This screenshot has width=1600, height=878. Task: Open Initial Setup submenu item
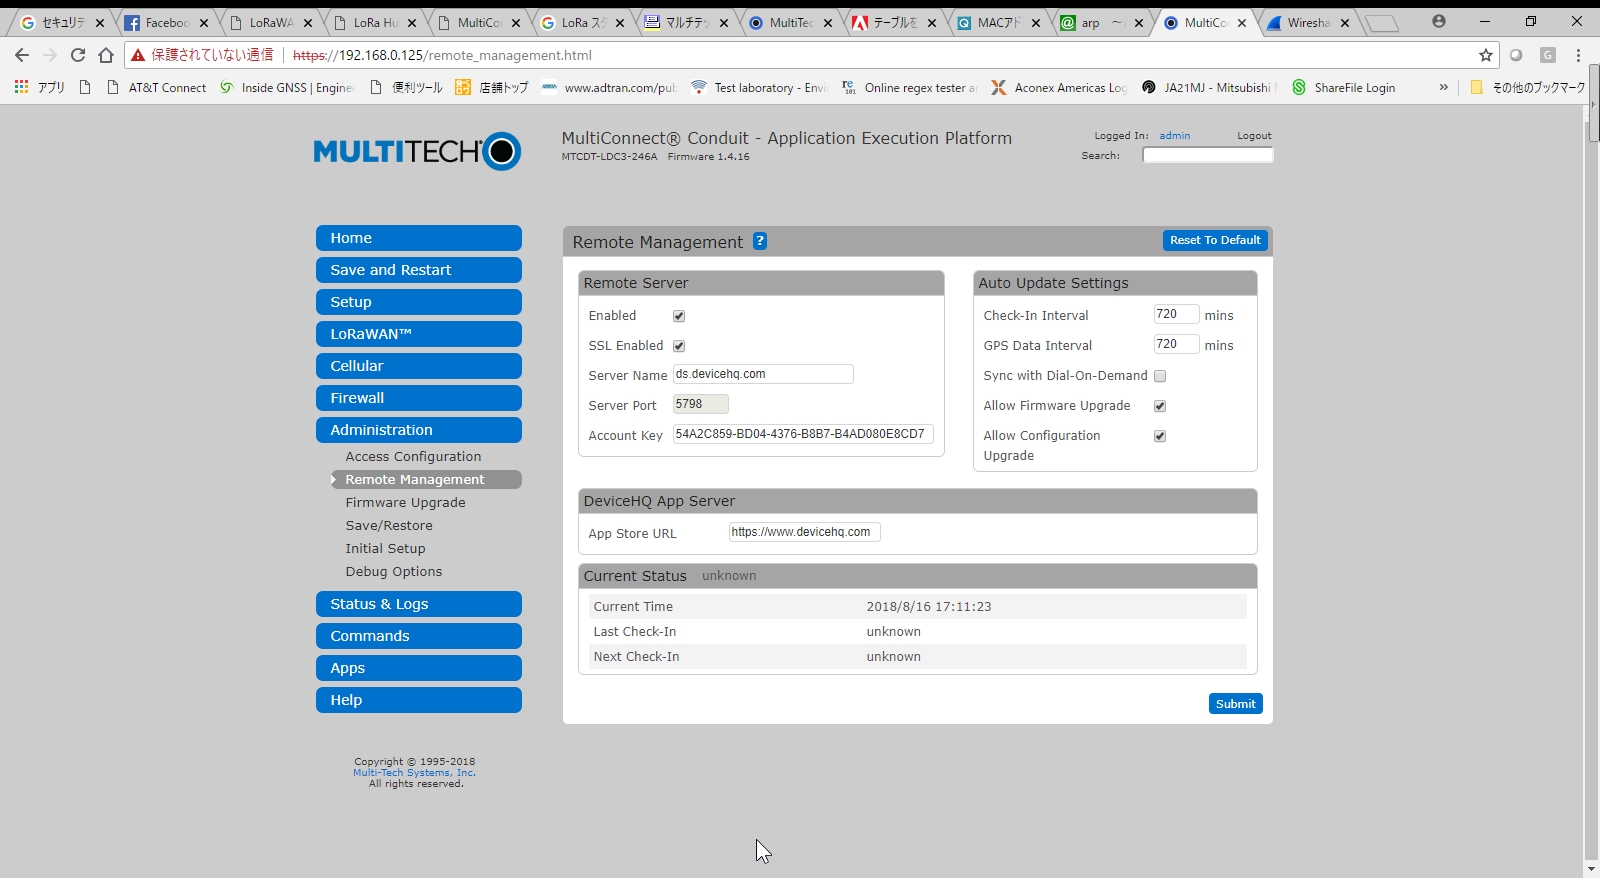[x=385, y=549]
